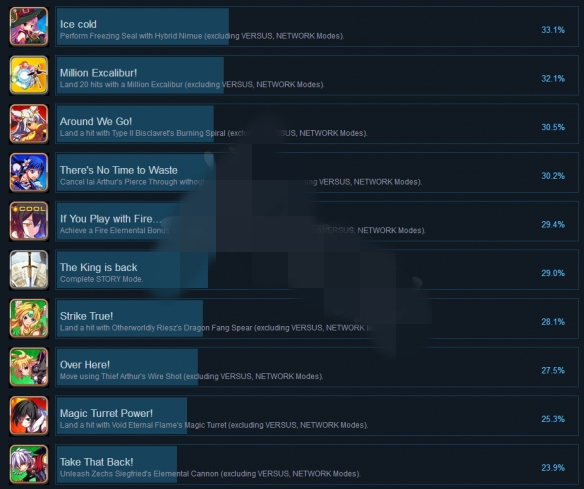
Task: Select the COOL If You Play with Fire icon
Action: (29, 221)
